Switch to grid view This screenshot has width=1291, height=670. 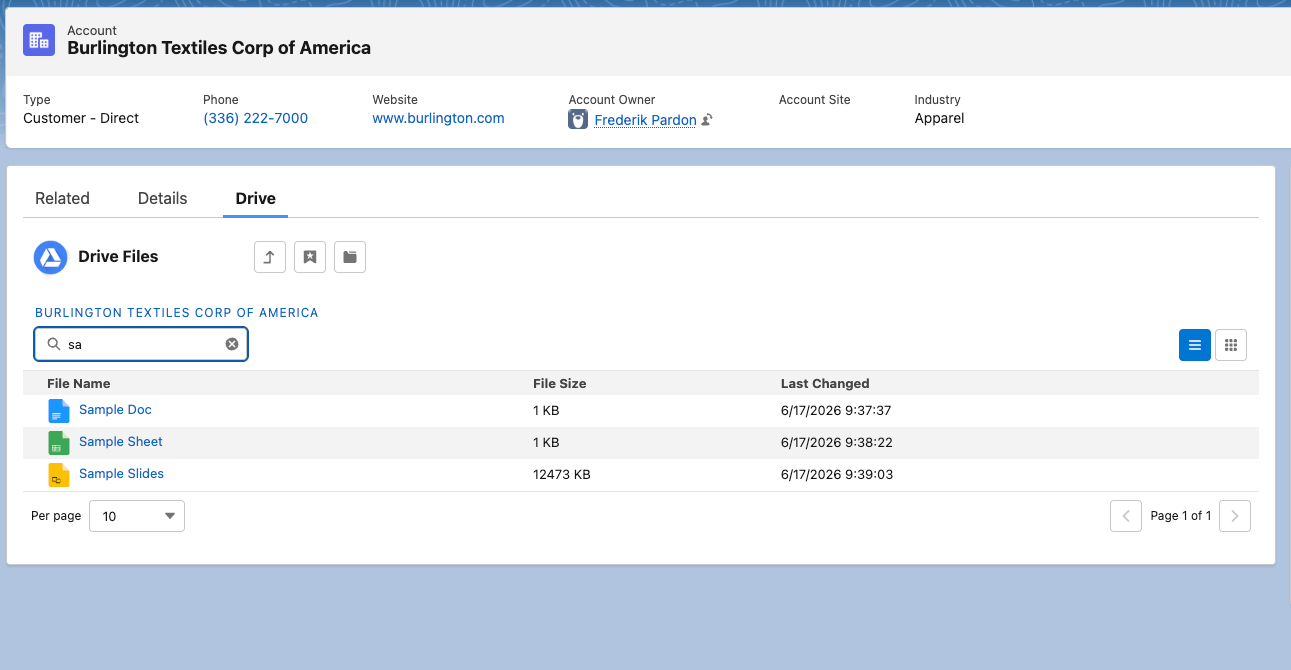1231,345
